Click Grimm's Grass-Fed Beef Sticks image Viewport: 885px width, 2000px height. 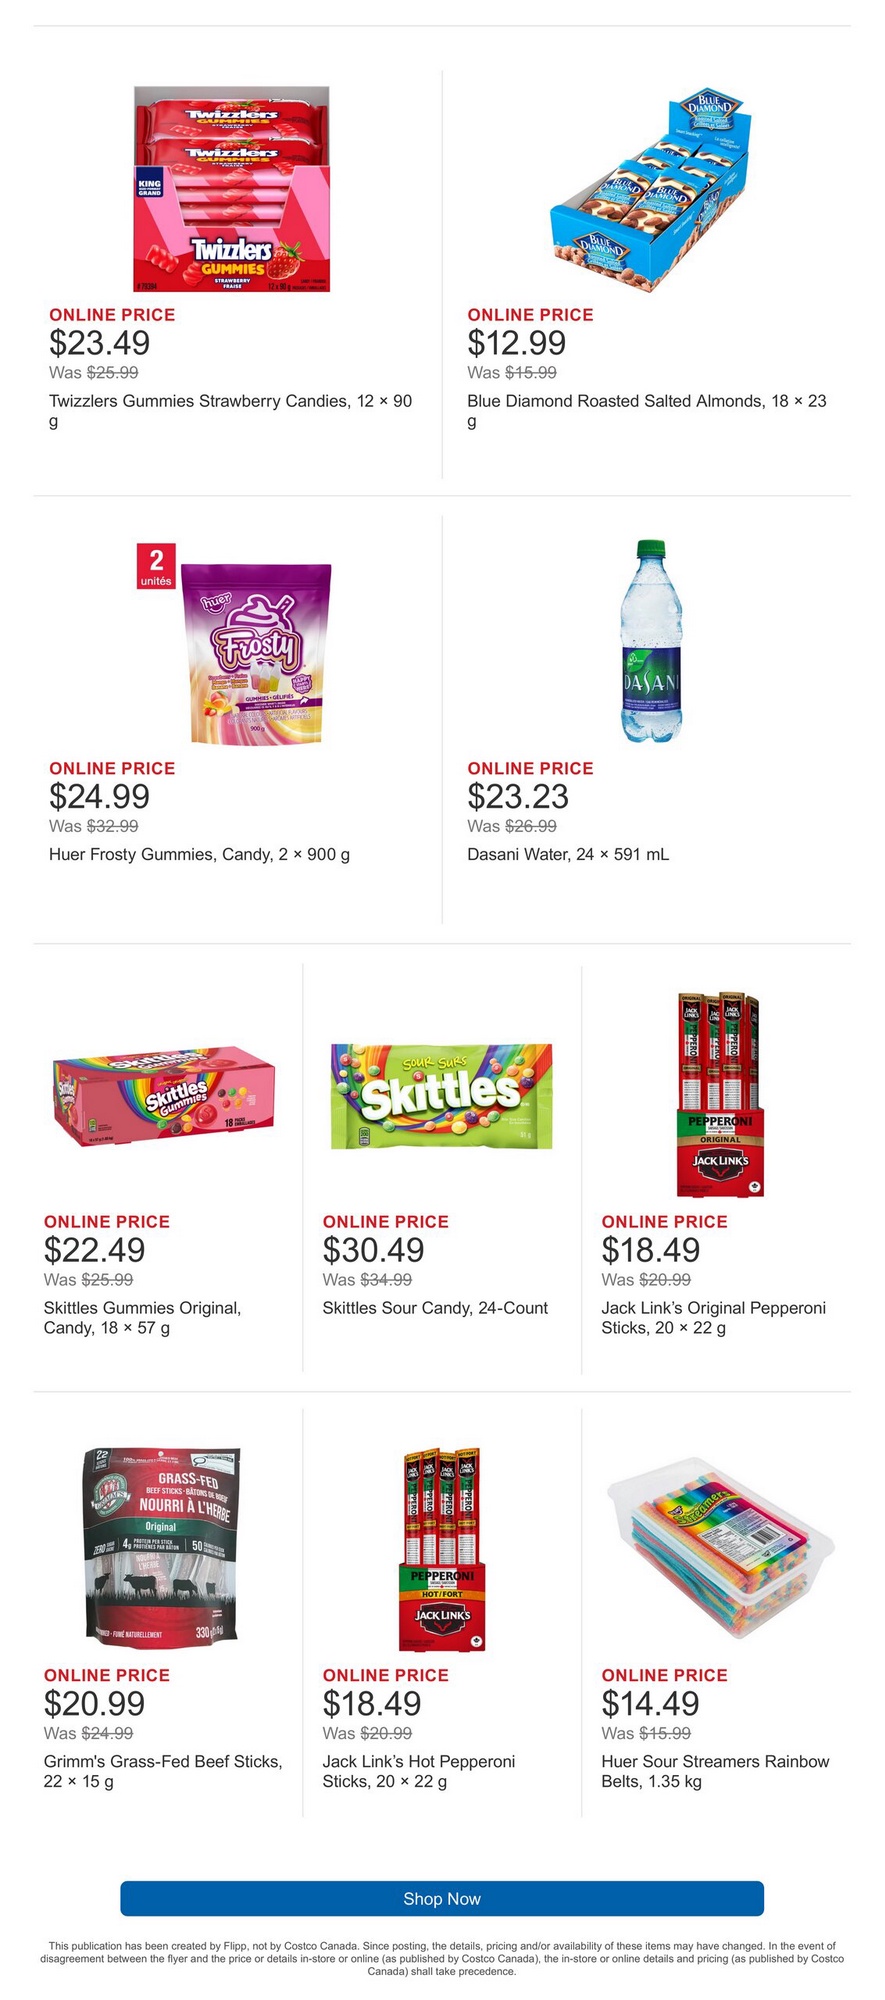pos(163,1549)
